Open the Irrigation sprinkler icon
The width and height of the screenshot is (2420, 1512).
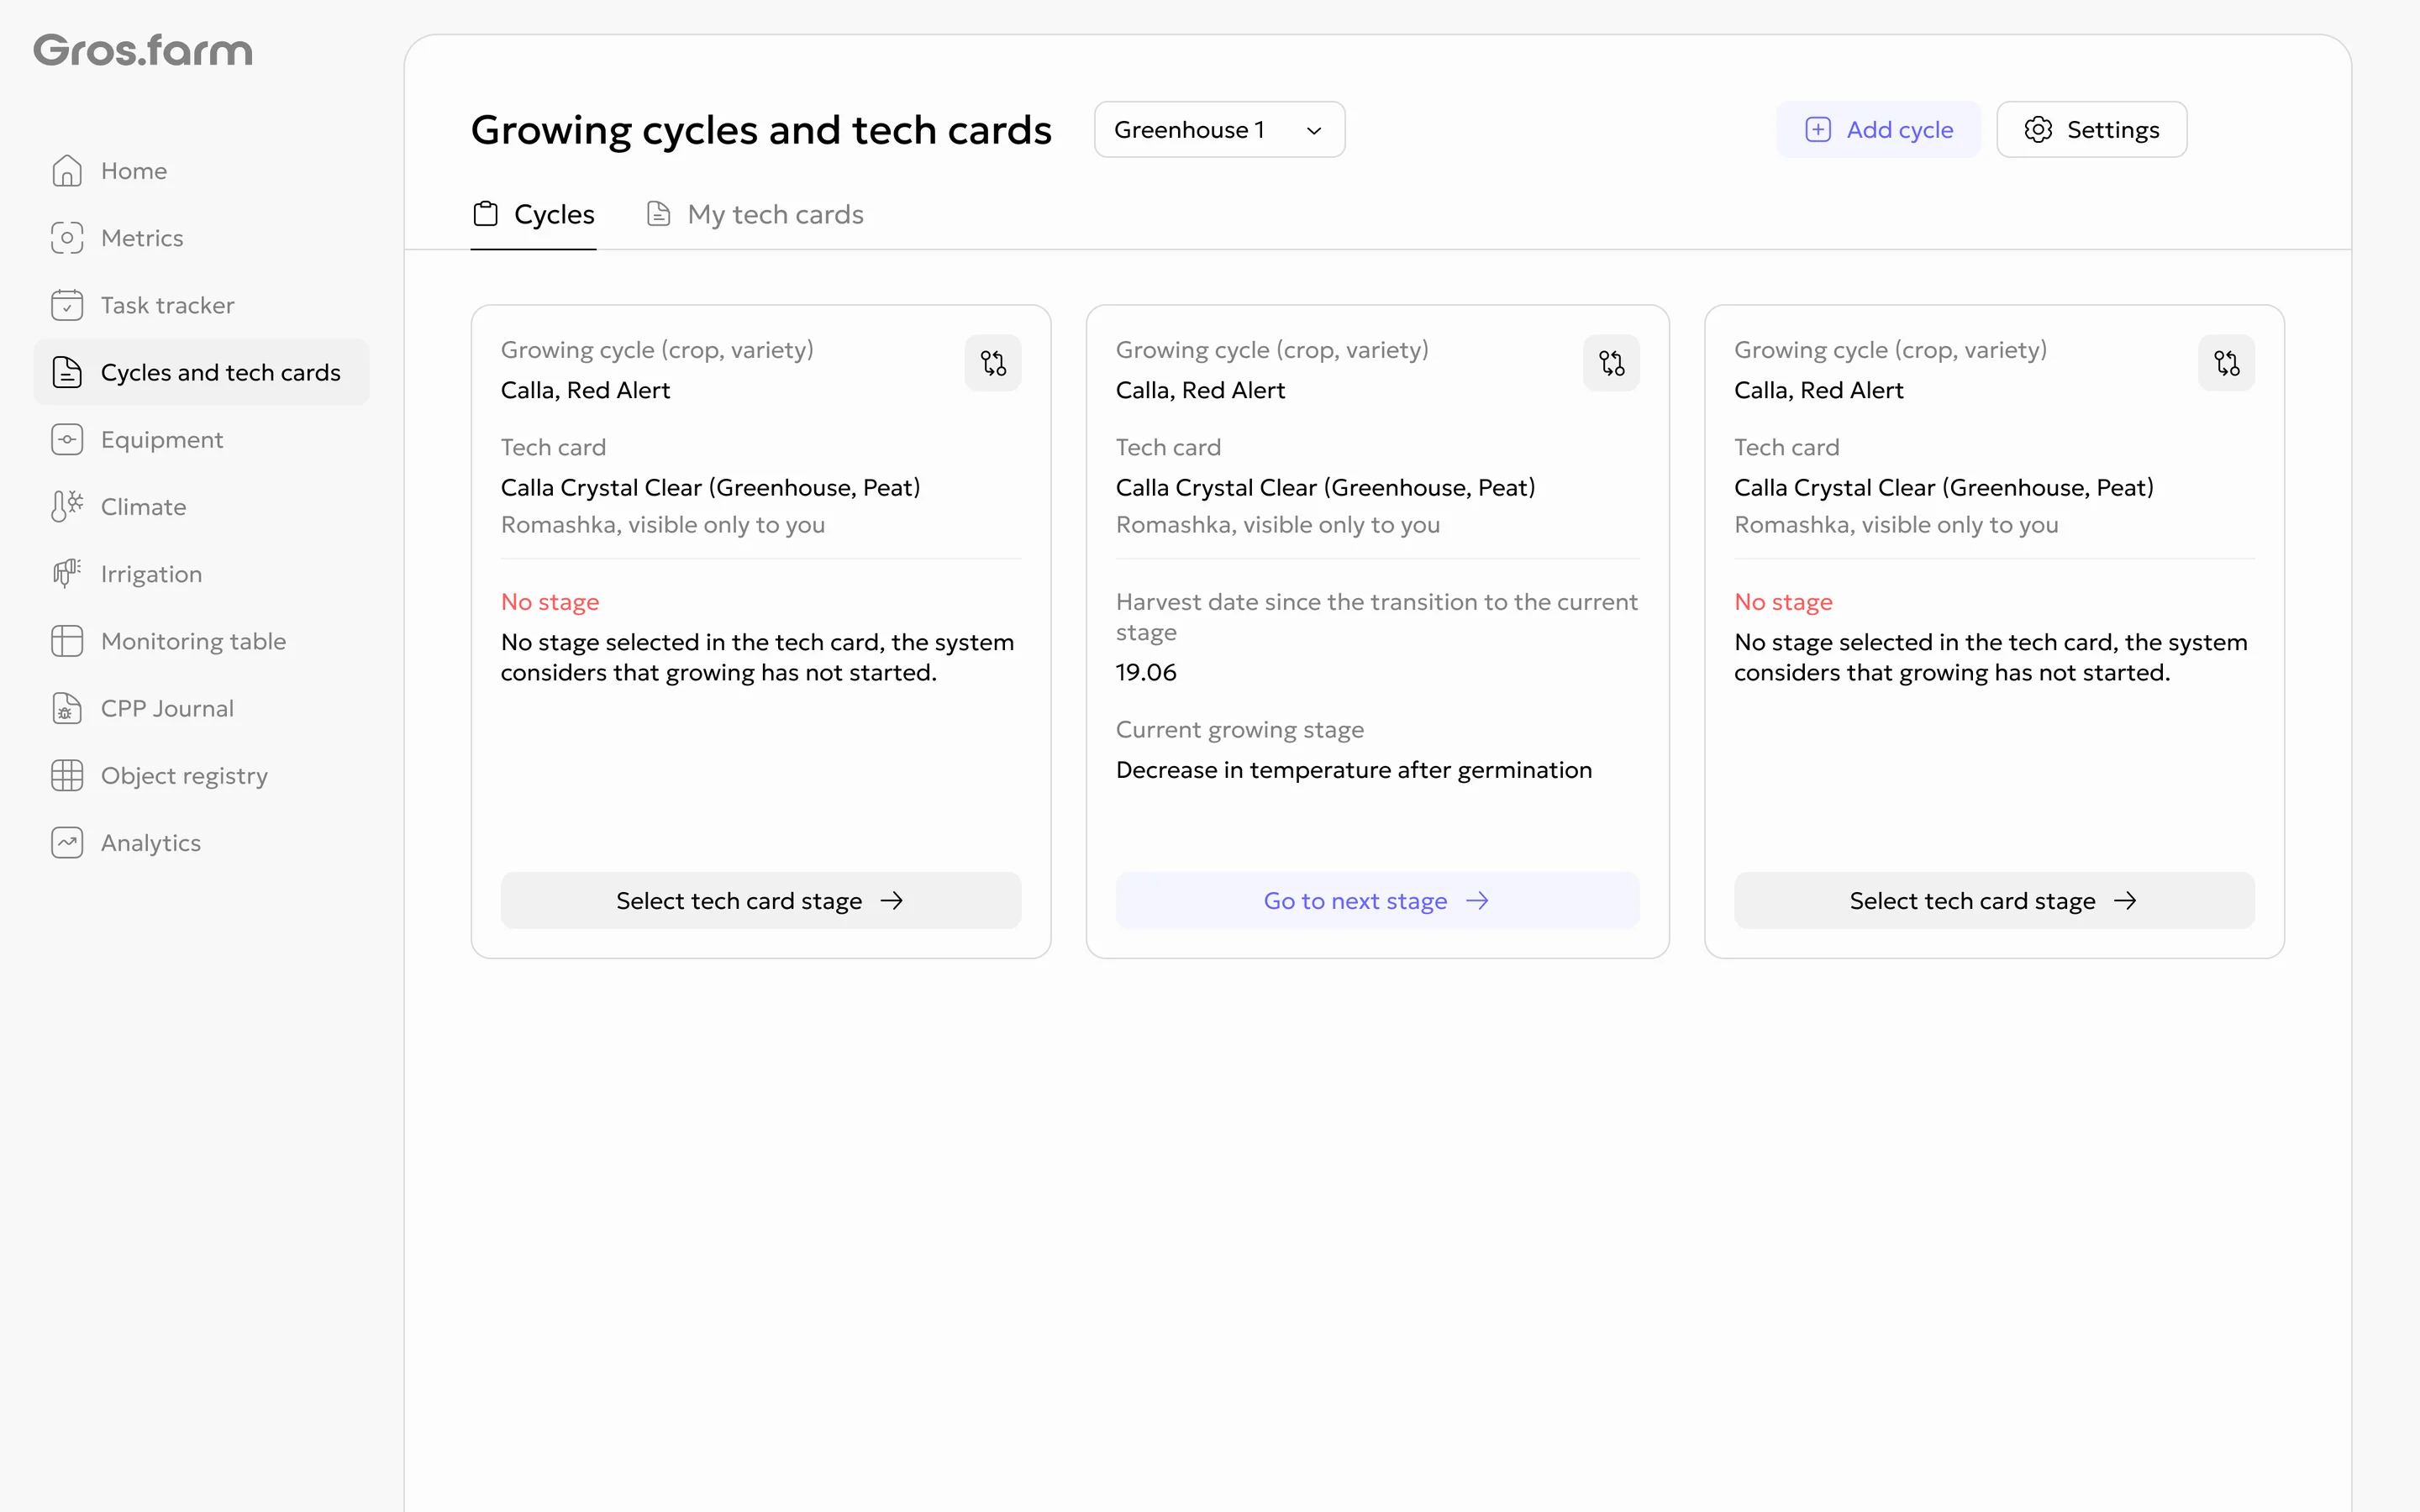pos(67,574)
